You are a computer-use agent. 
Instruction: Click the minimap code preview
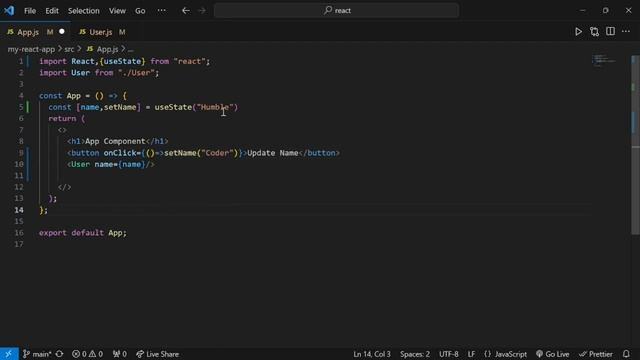coord(604,60)
